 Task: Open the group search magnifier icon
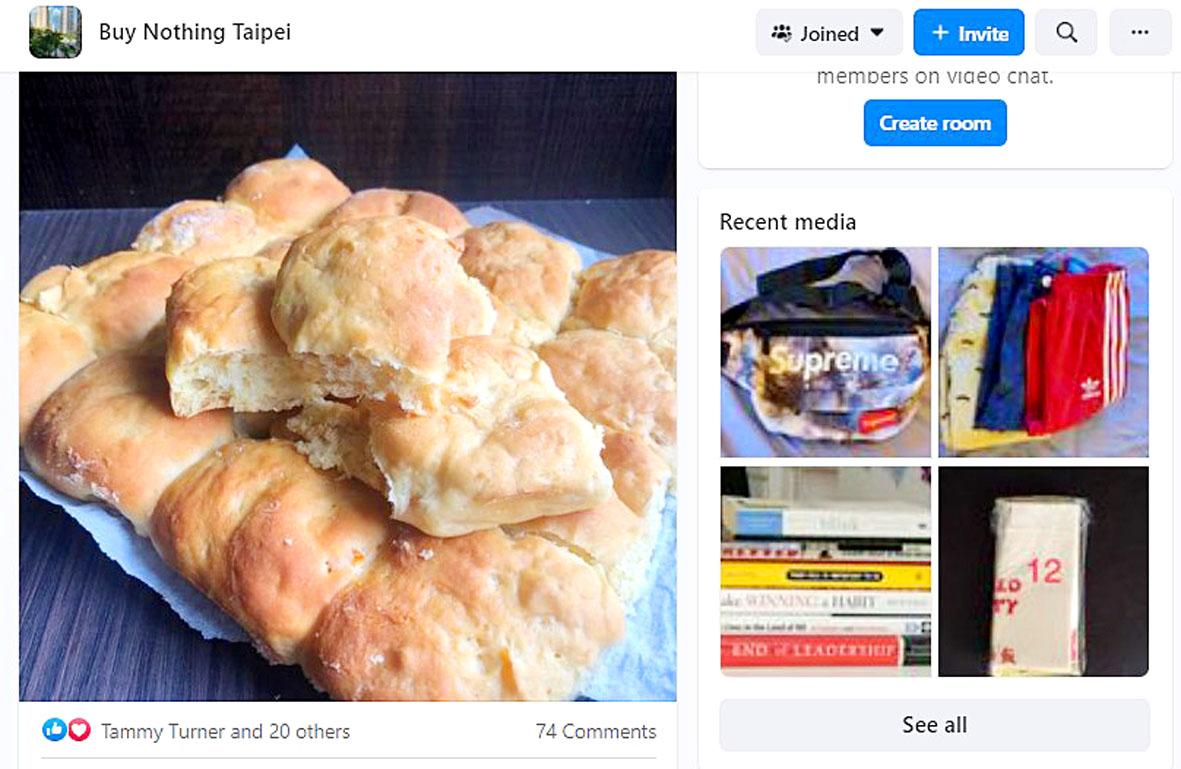[1066, 32]
